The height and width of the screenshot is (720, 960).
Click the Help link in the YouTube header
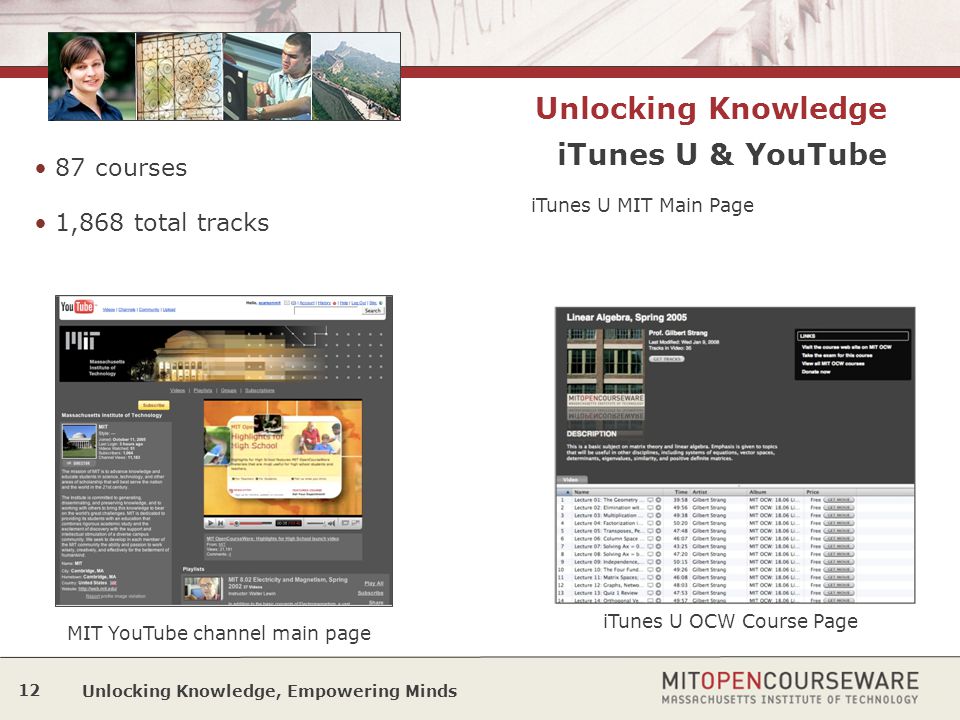click(344, 303)
